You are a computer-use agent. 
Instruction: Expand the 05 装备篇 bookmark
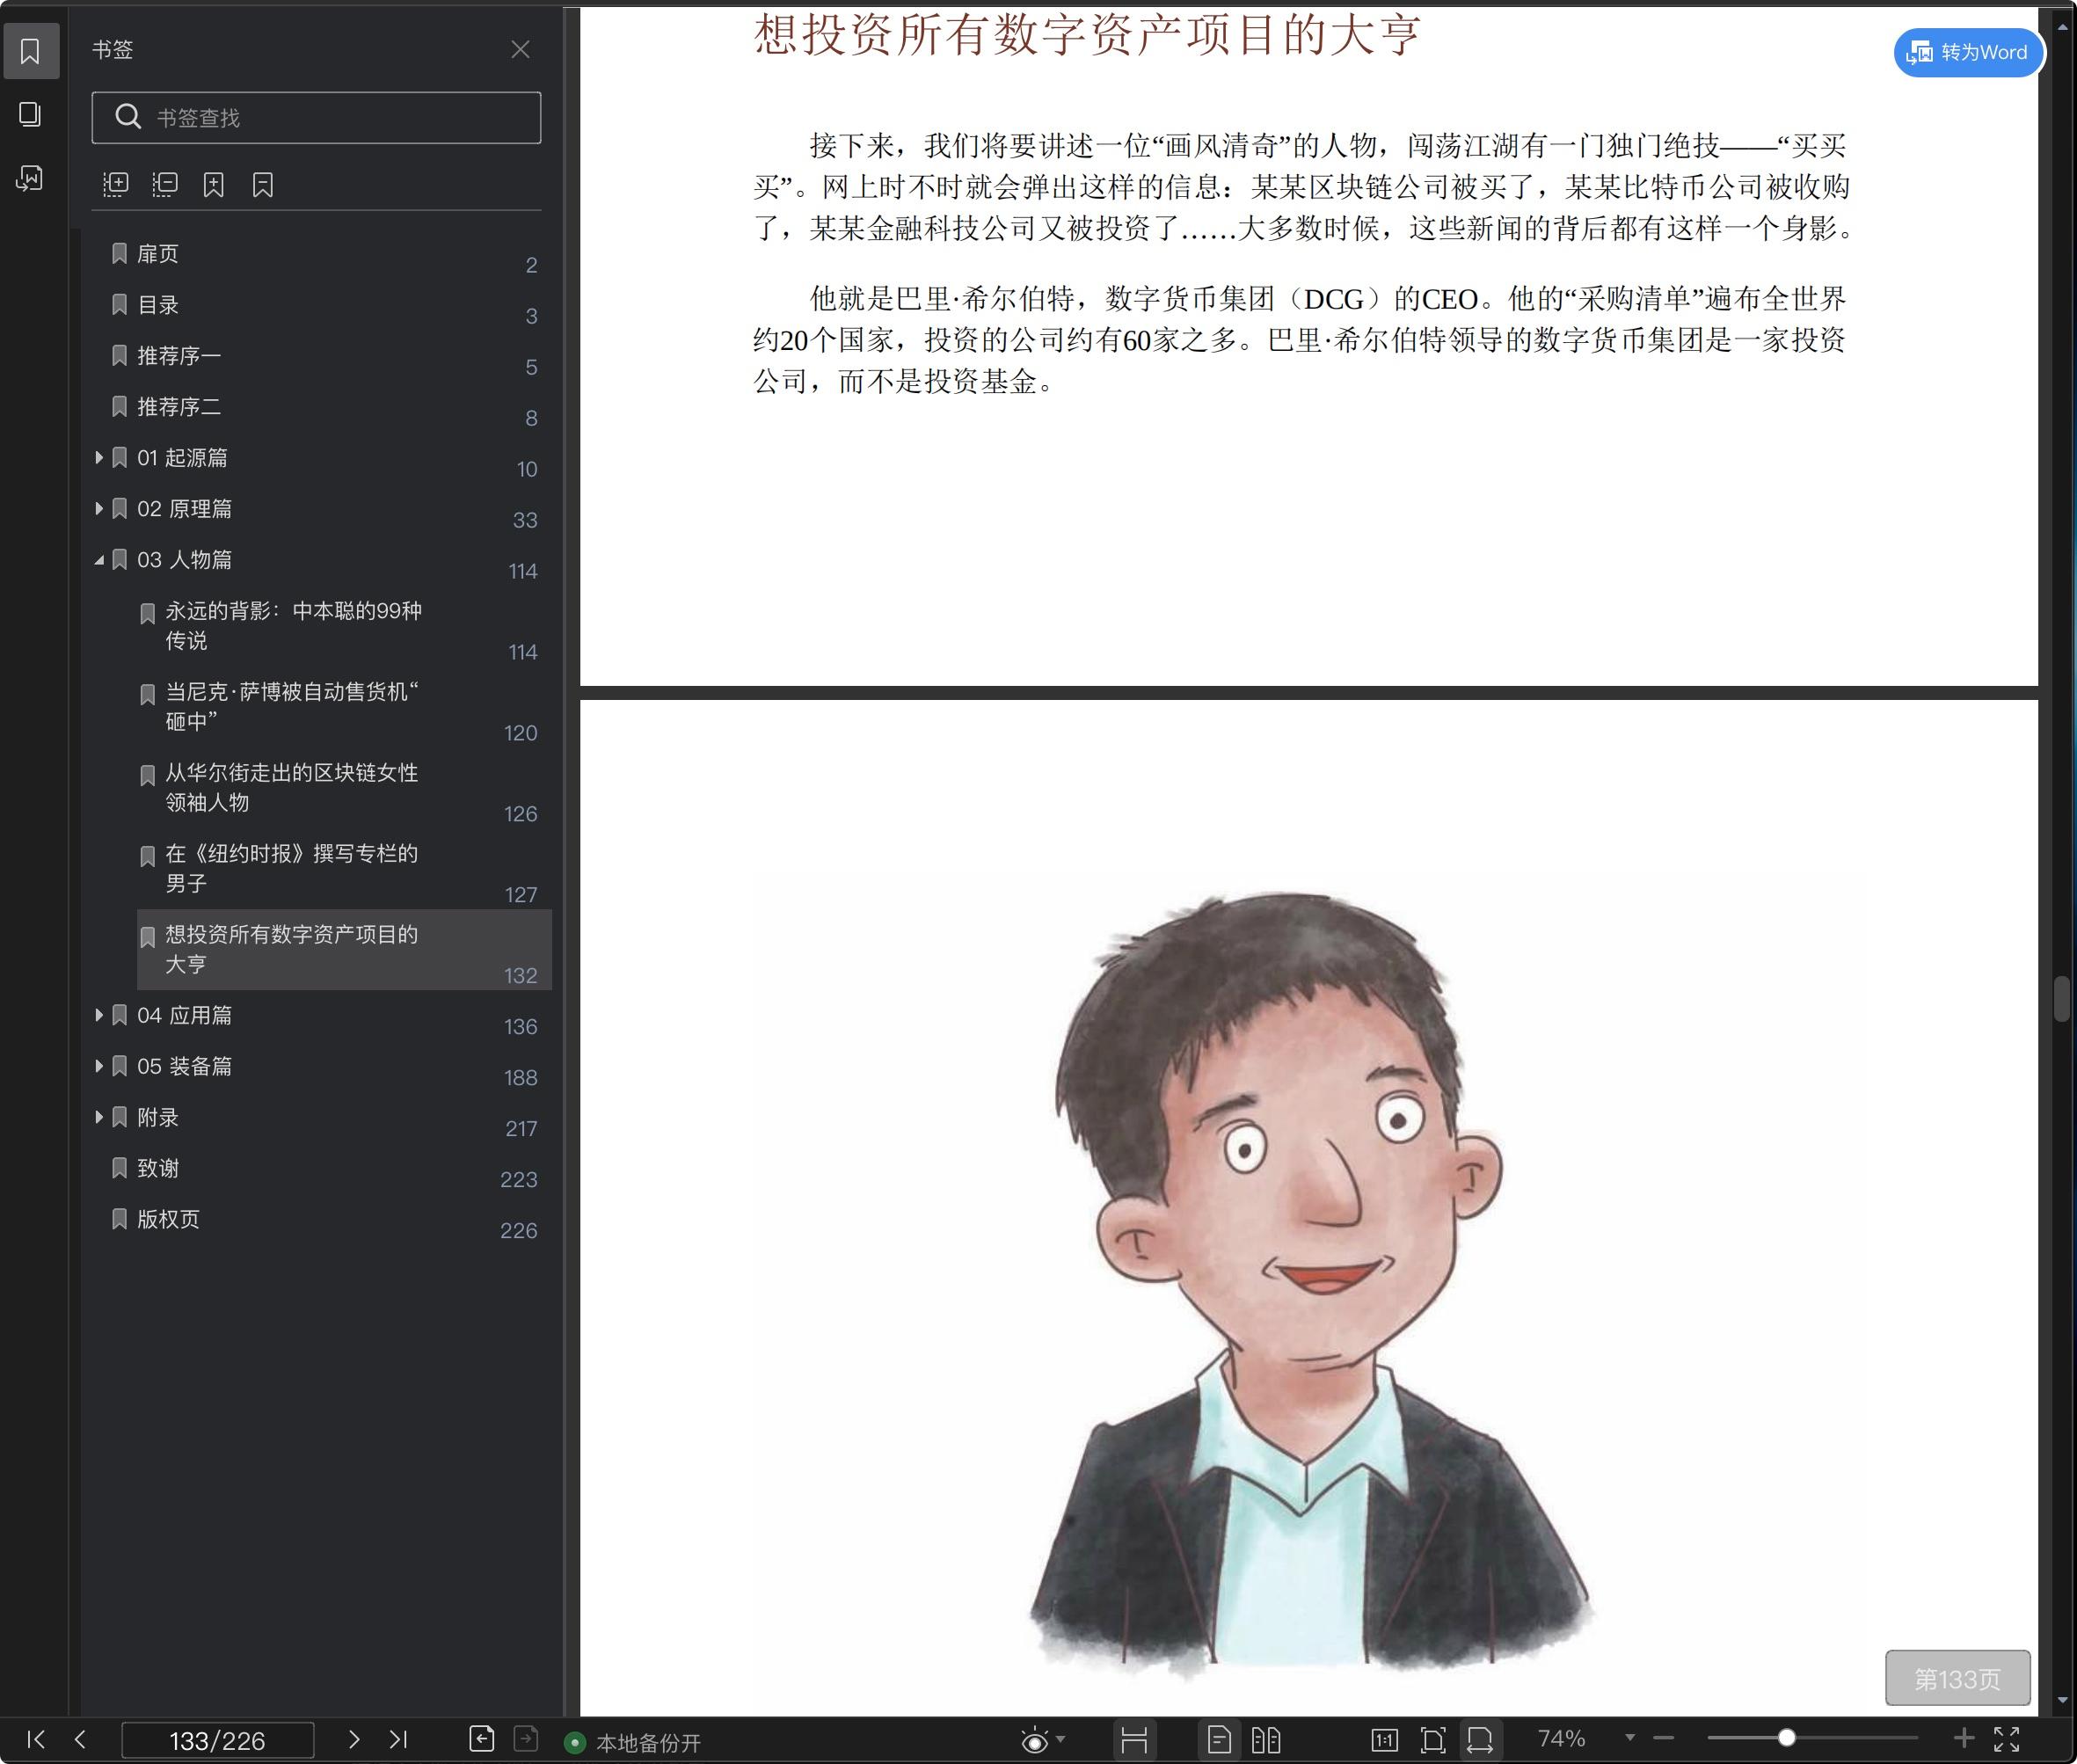[x=99, y=1066]
